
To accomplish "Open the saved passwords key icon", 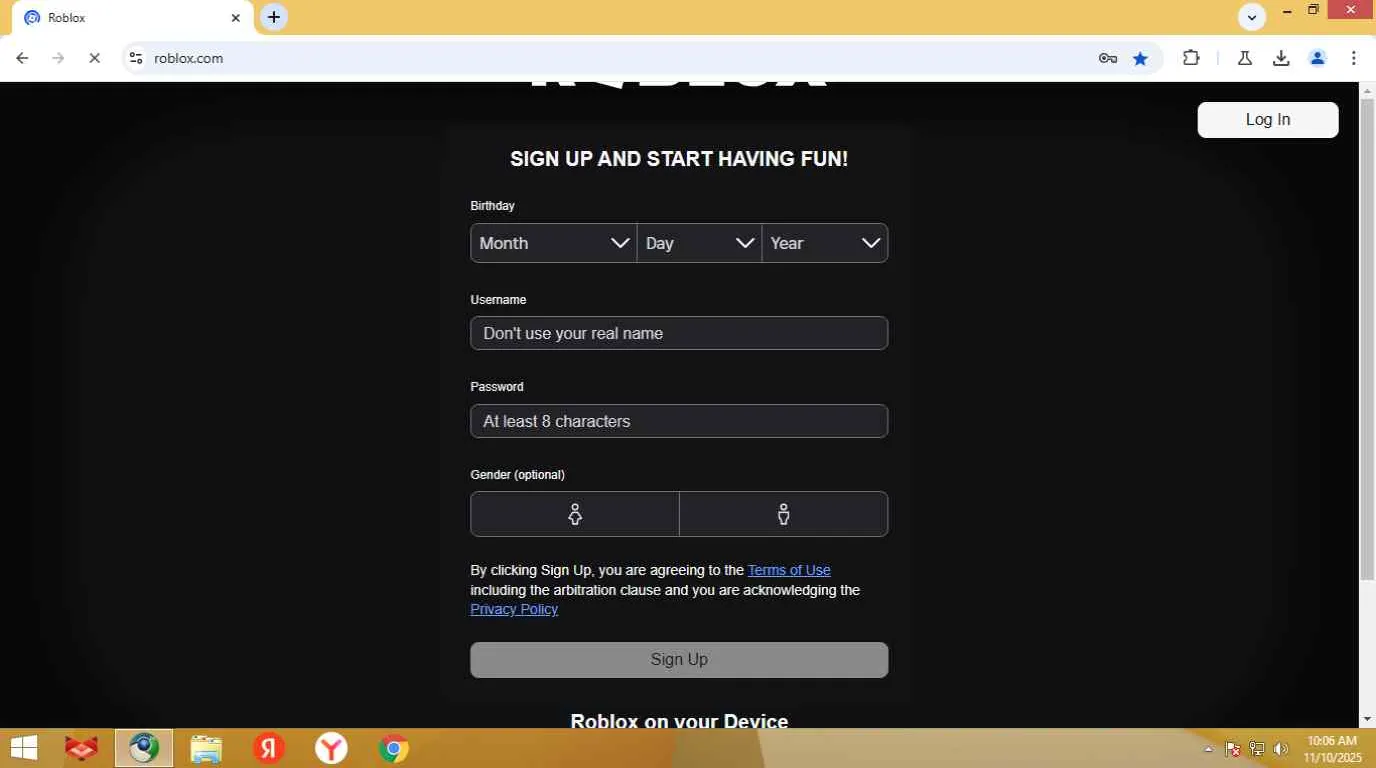I will [x=1108, y=58].
